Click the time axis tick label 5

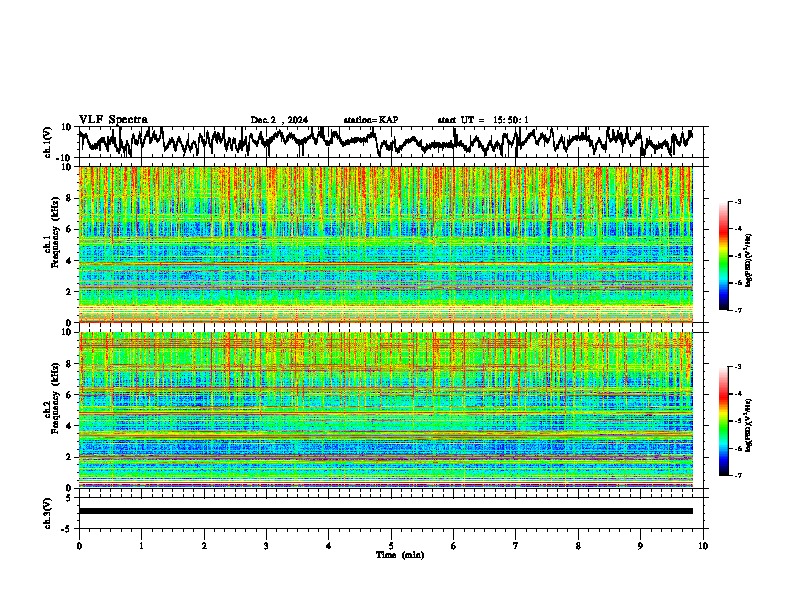coord(391,546)
